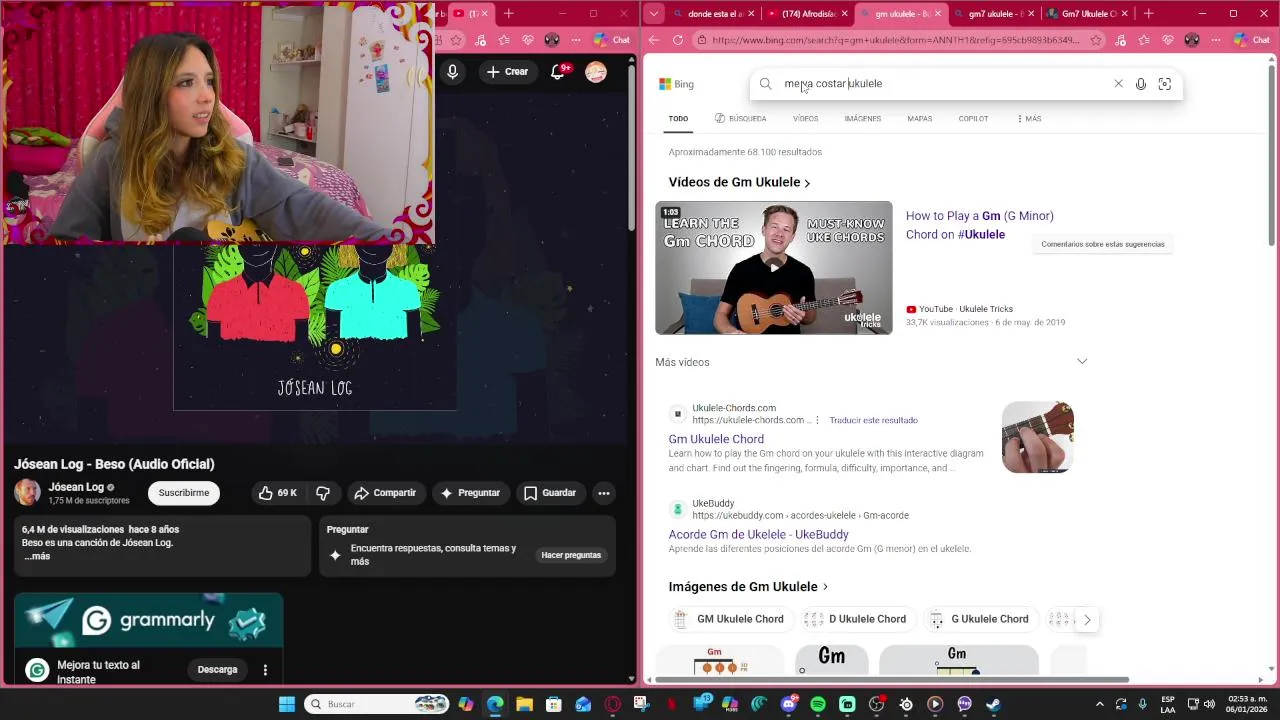The image size is (1280, 720).
Task: Open Ukulele-Chords.com result options menu
Action: 817,420
